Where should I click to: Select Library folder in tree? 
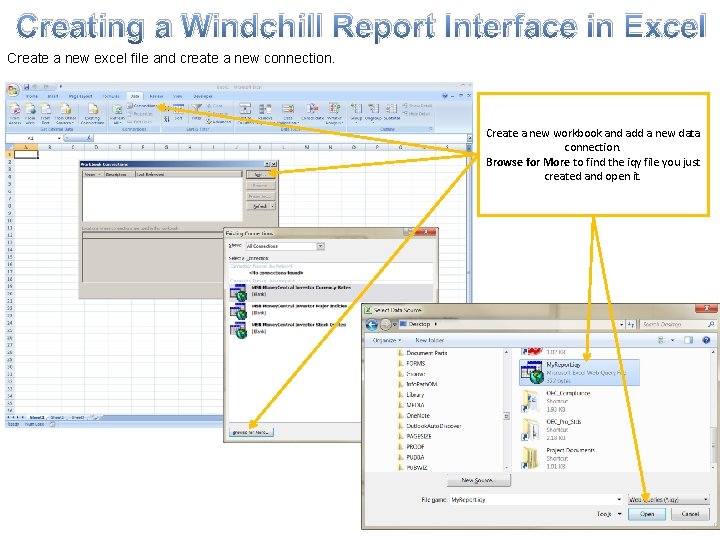411,395
